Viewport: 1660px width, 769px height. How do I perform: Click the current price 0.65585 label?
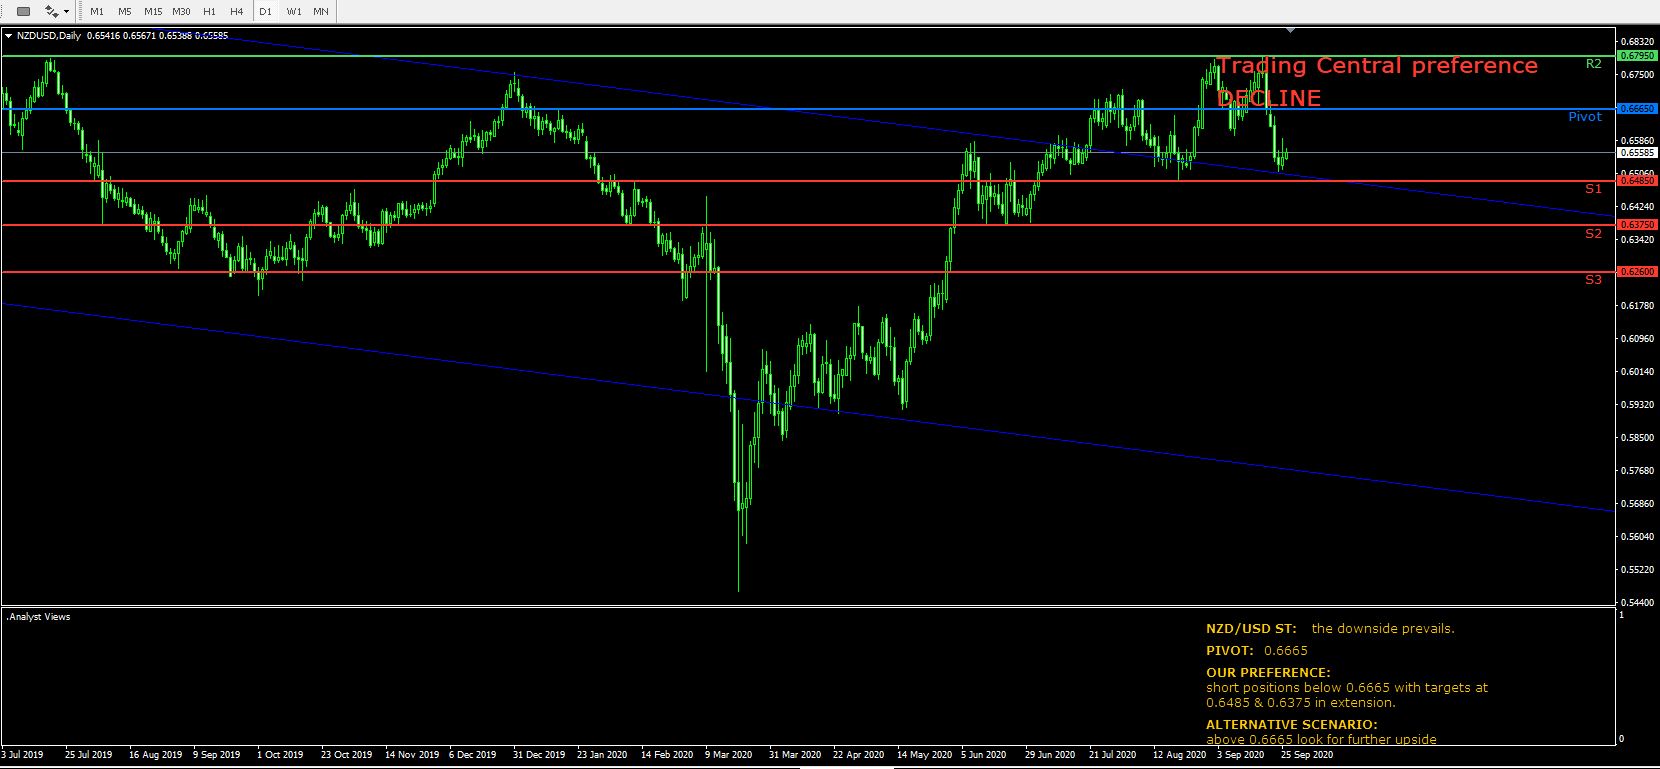tap(1636, 153)
